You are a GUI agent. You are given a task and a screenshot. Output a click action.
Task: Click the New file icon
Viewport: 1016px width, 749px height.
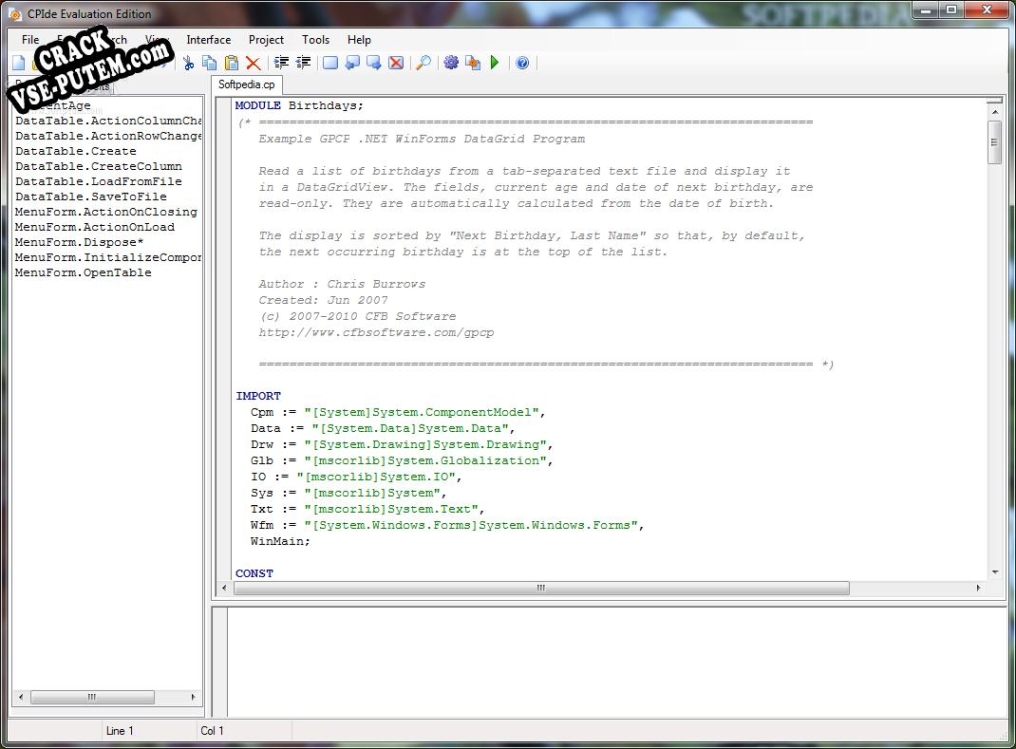(x=19, y=63)
